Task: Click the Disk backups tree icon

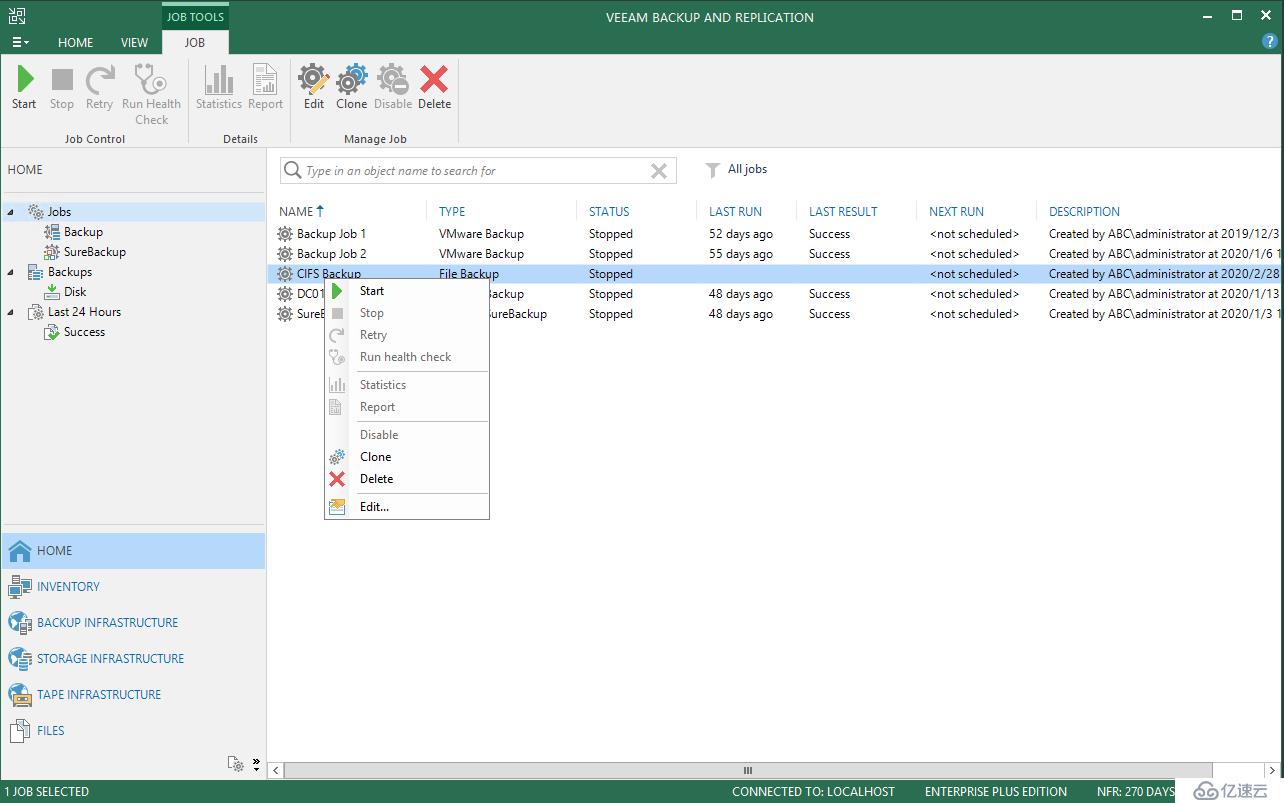Action: tap(52, 292)
